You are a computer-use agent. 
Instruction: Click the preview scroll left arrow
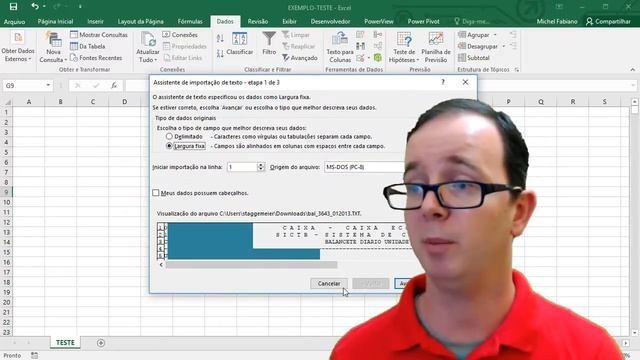click(x=161, y=265)
